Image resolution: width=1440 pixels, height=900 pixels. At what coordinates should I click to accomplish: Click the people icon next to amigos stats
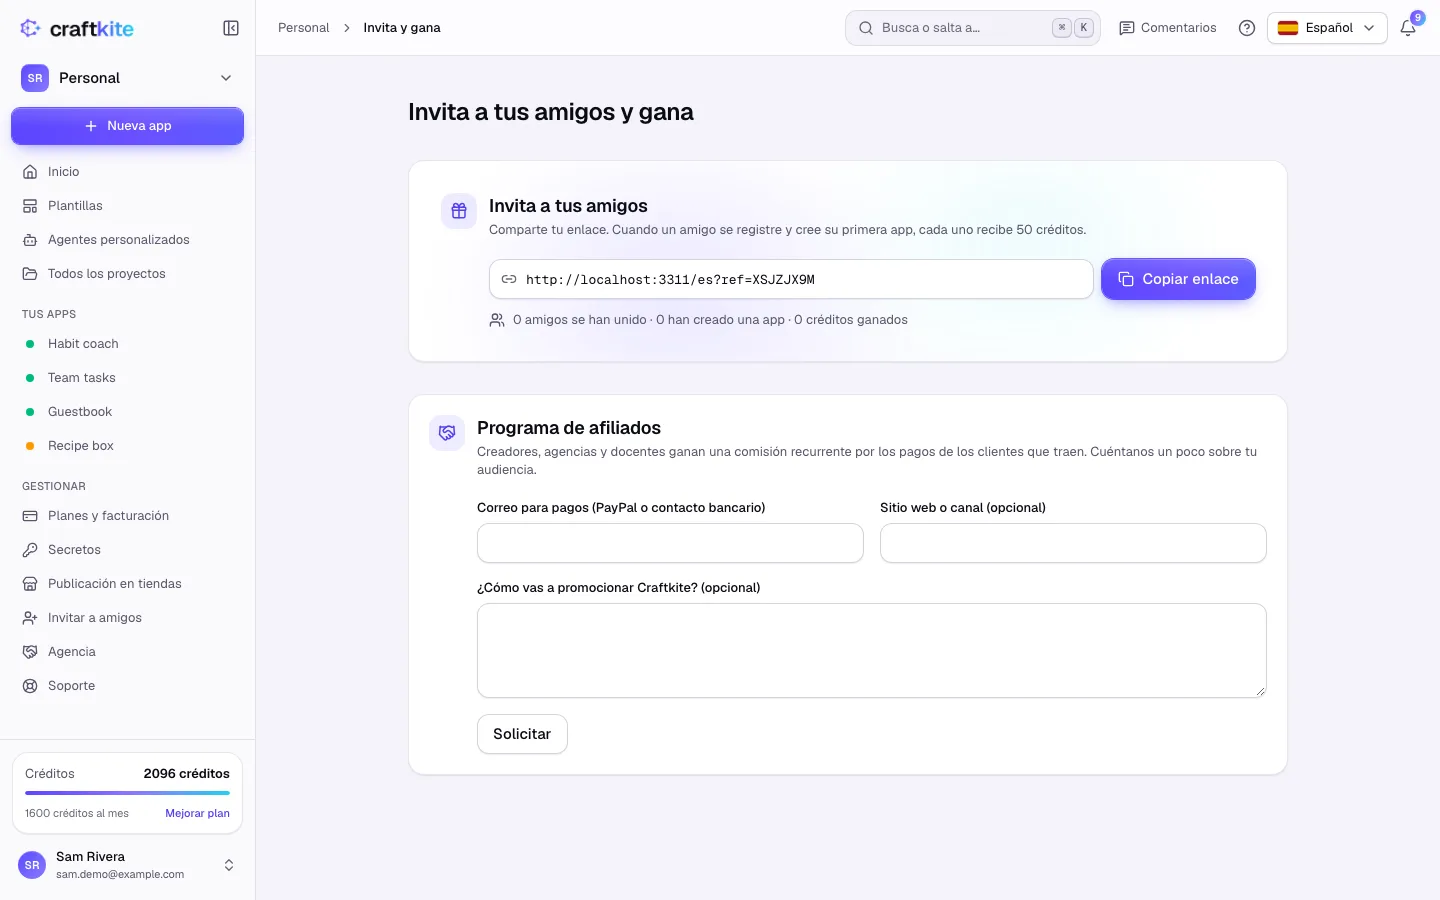click(497, 320)
